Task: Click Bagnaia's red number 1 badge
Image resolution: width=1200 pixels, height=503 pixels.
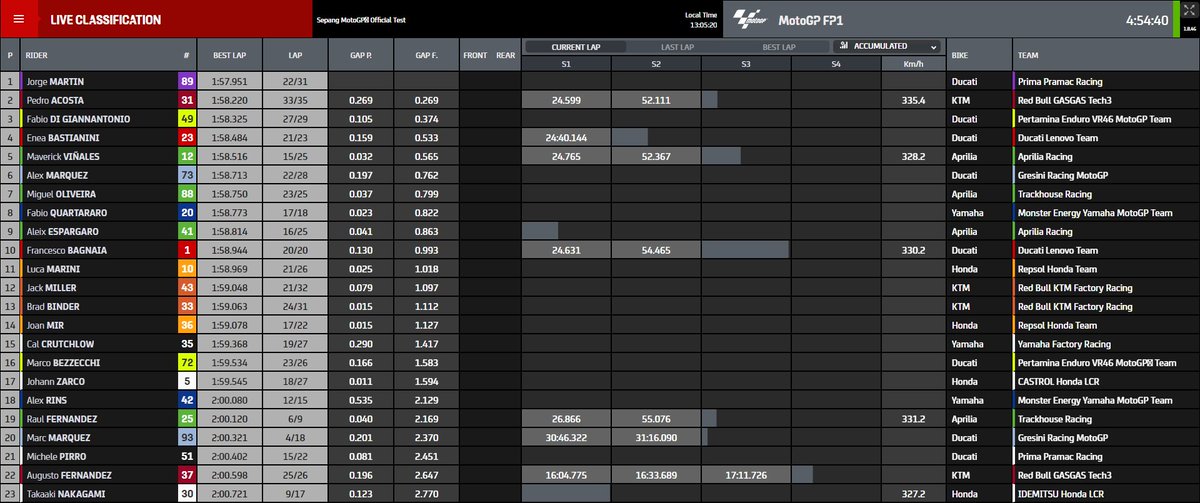Action: tap(187, 250)
